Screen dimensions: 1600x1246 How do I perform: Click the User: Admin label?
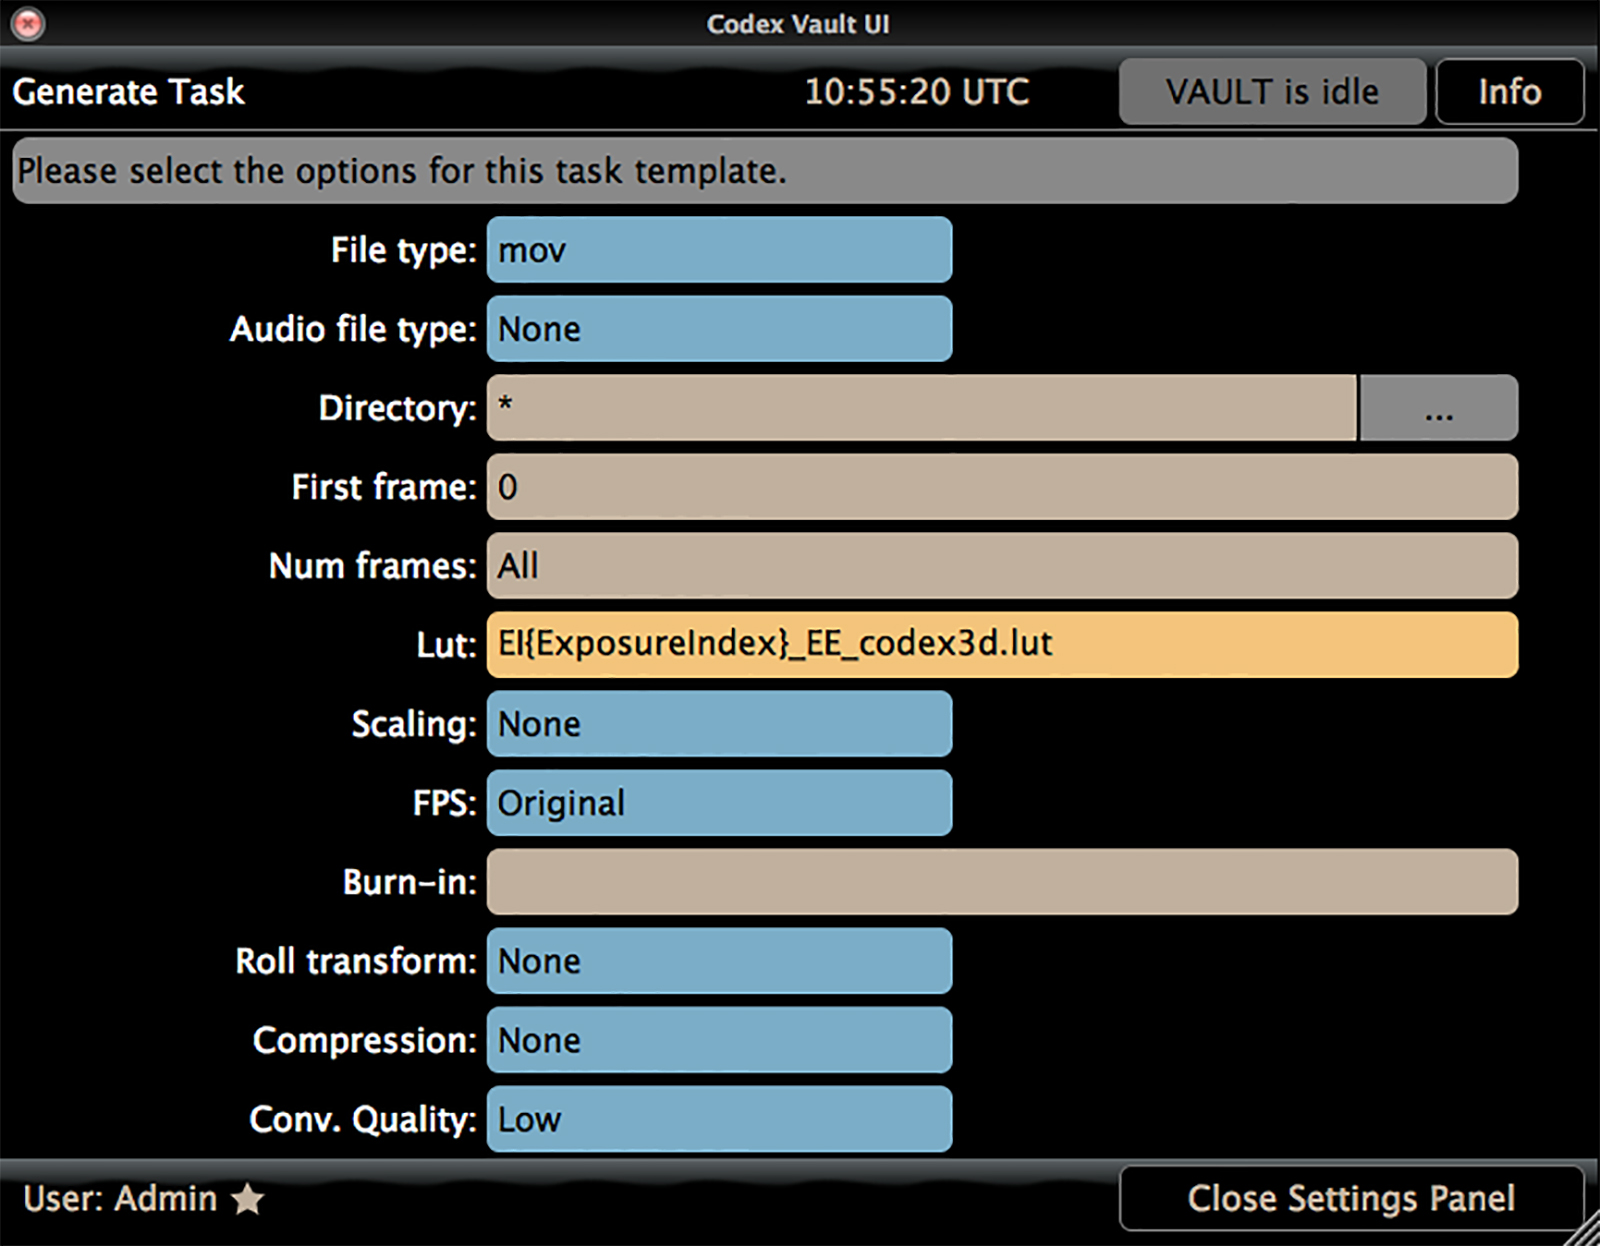tap(120, 1198)
